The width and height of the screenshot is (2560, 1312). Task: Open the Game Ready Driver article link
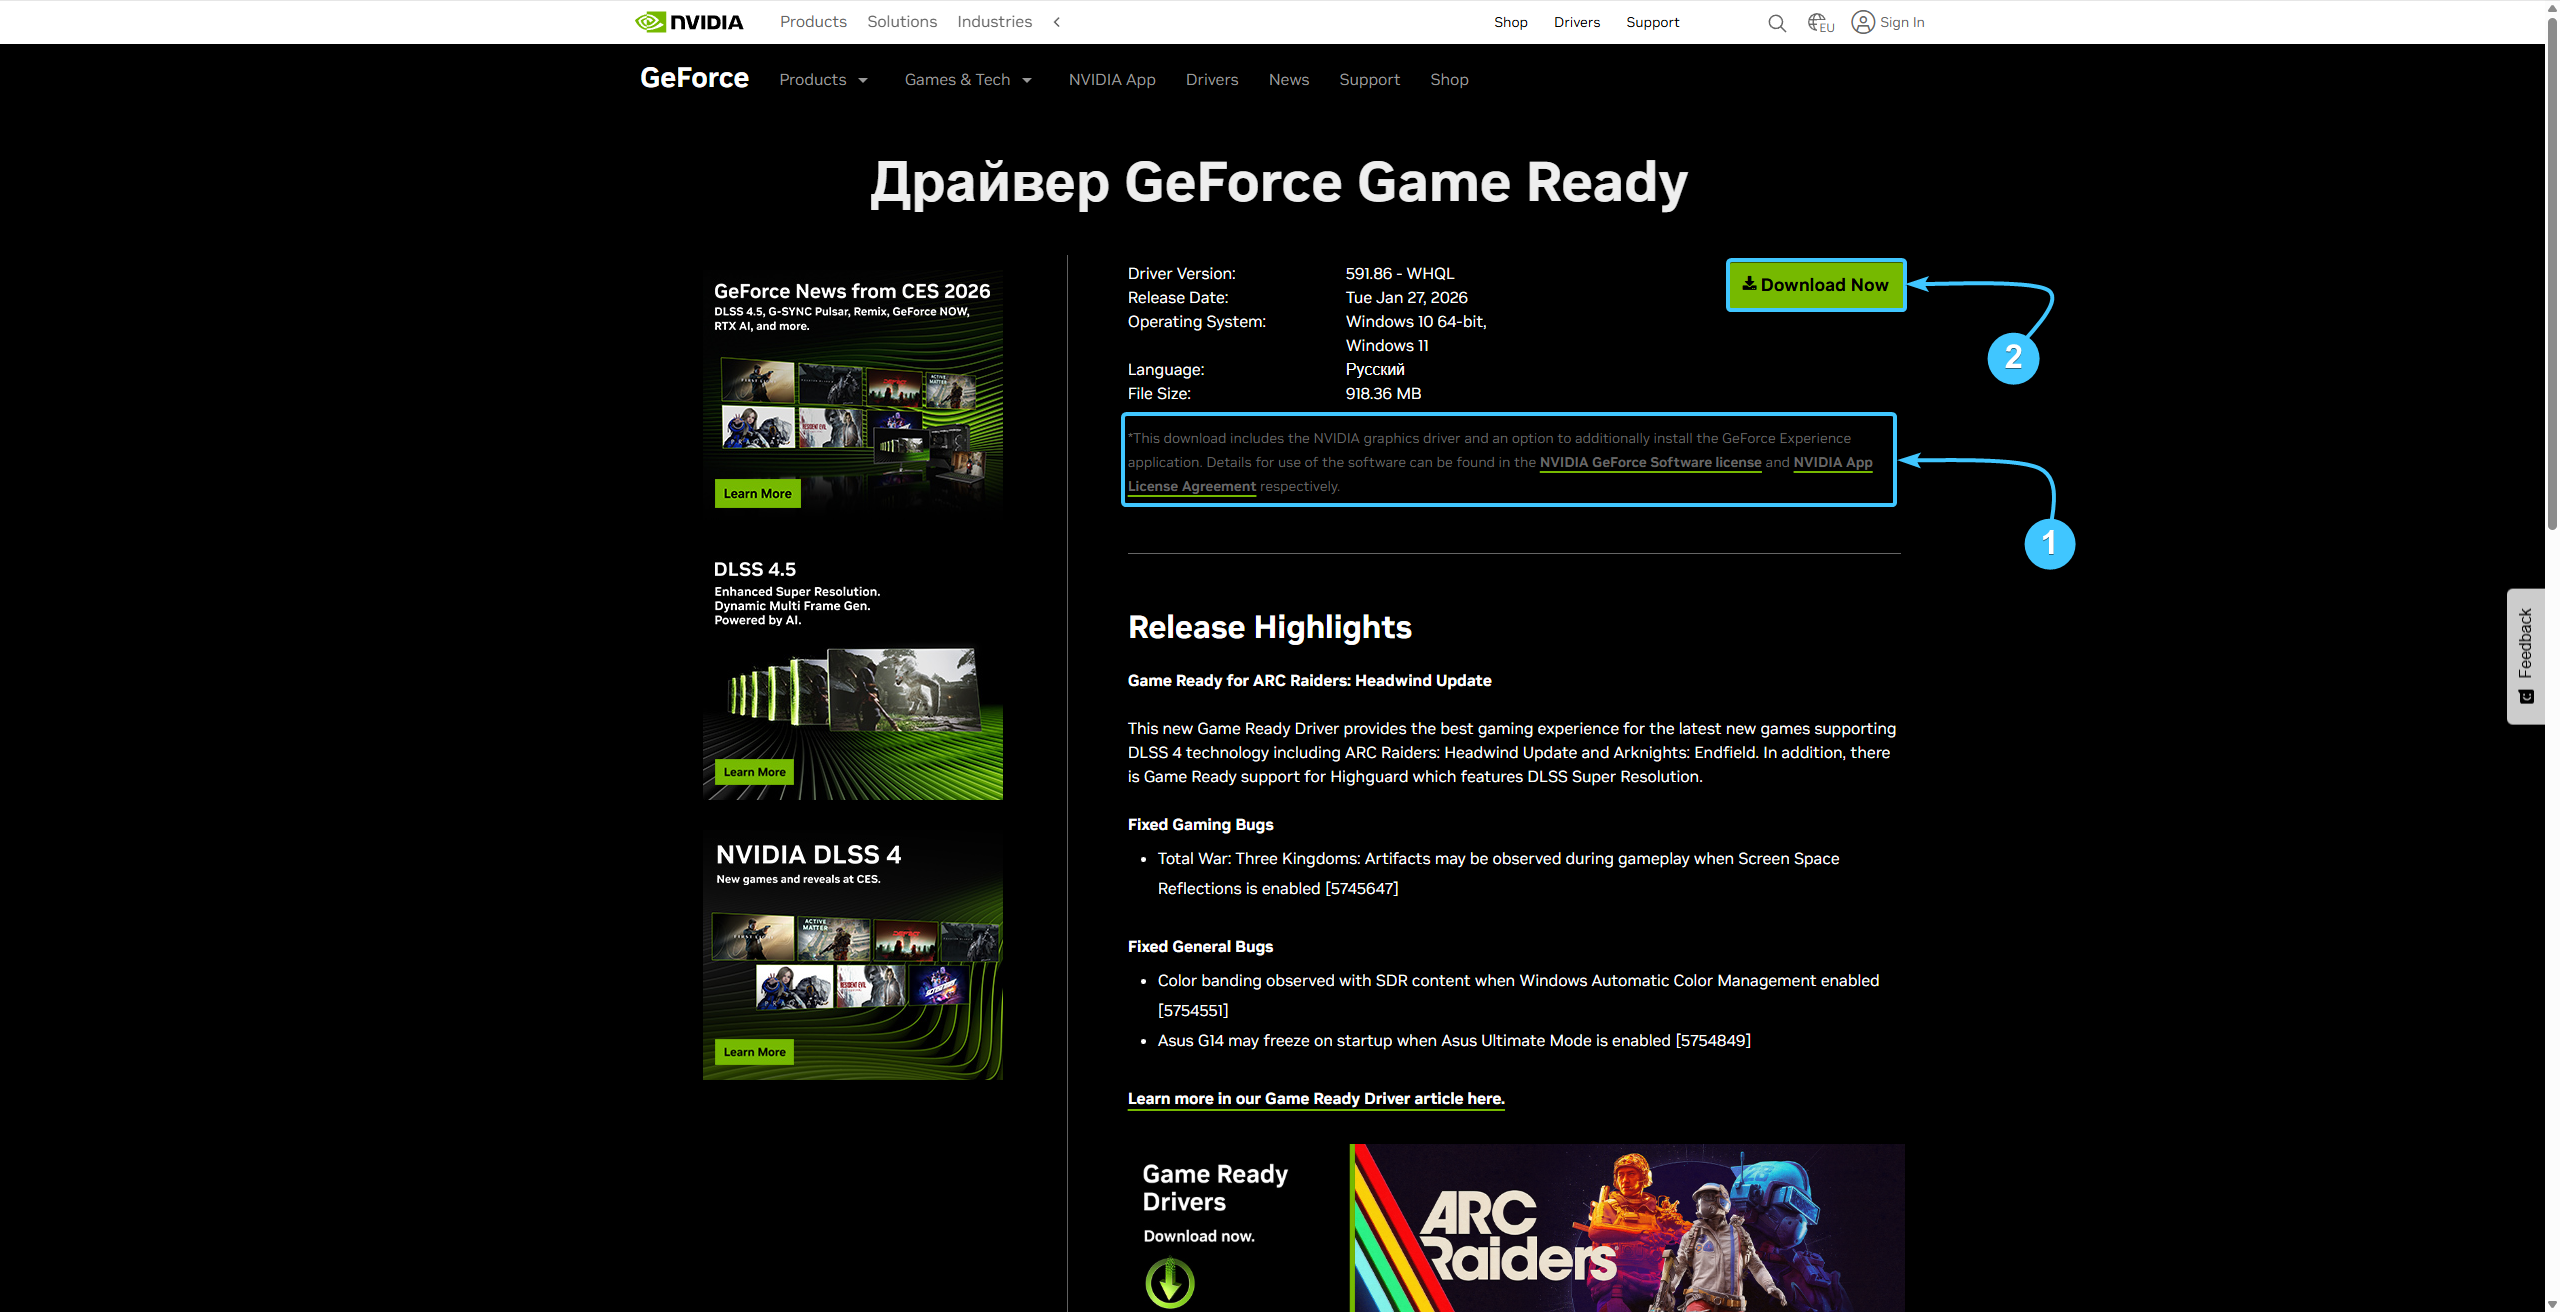coord(1315,1098)
